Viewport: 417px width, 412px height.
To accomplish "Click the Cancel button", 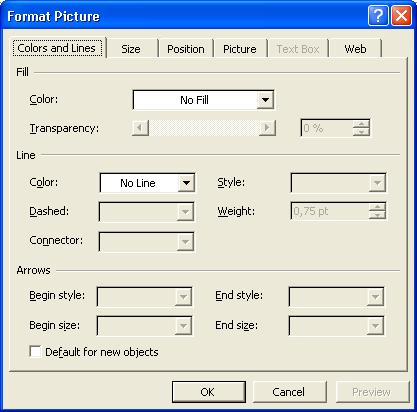I will click(x=289, y=392).
